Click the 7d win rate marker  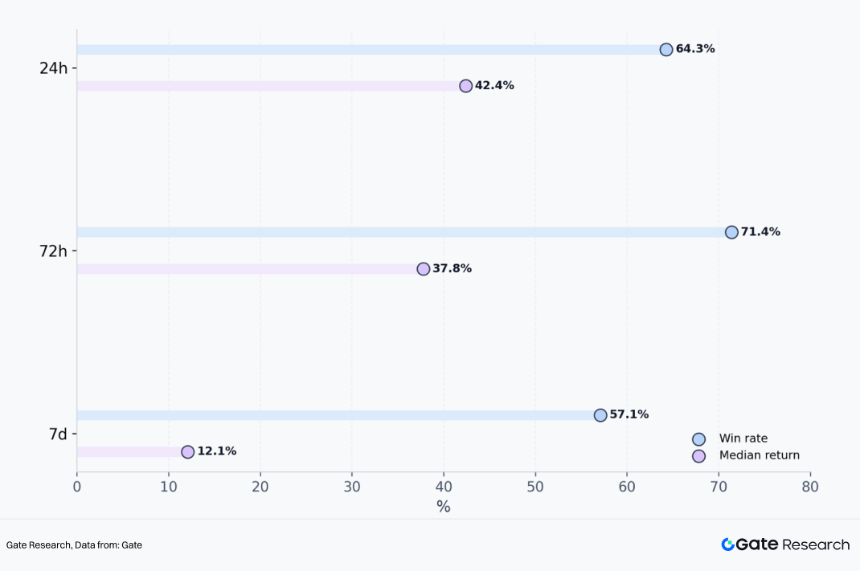click(x=600, y=415)
